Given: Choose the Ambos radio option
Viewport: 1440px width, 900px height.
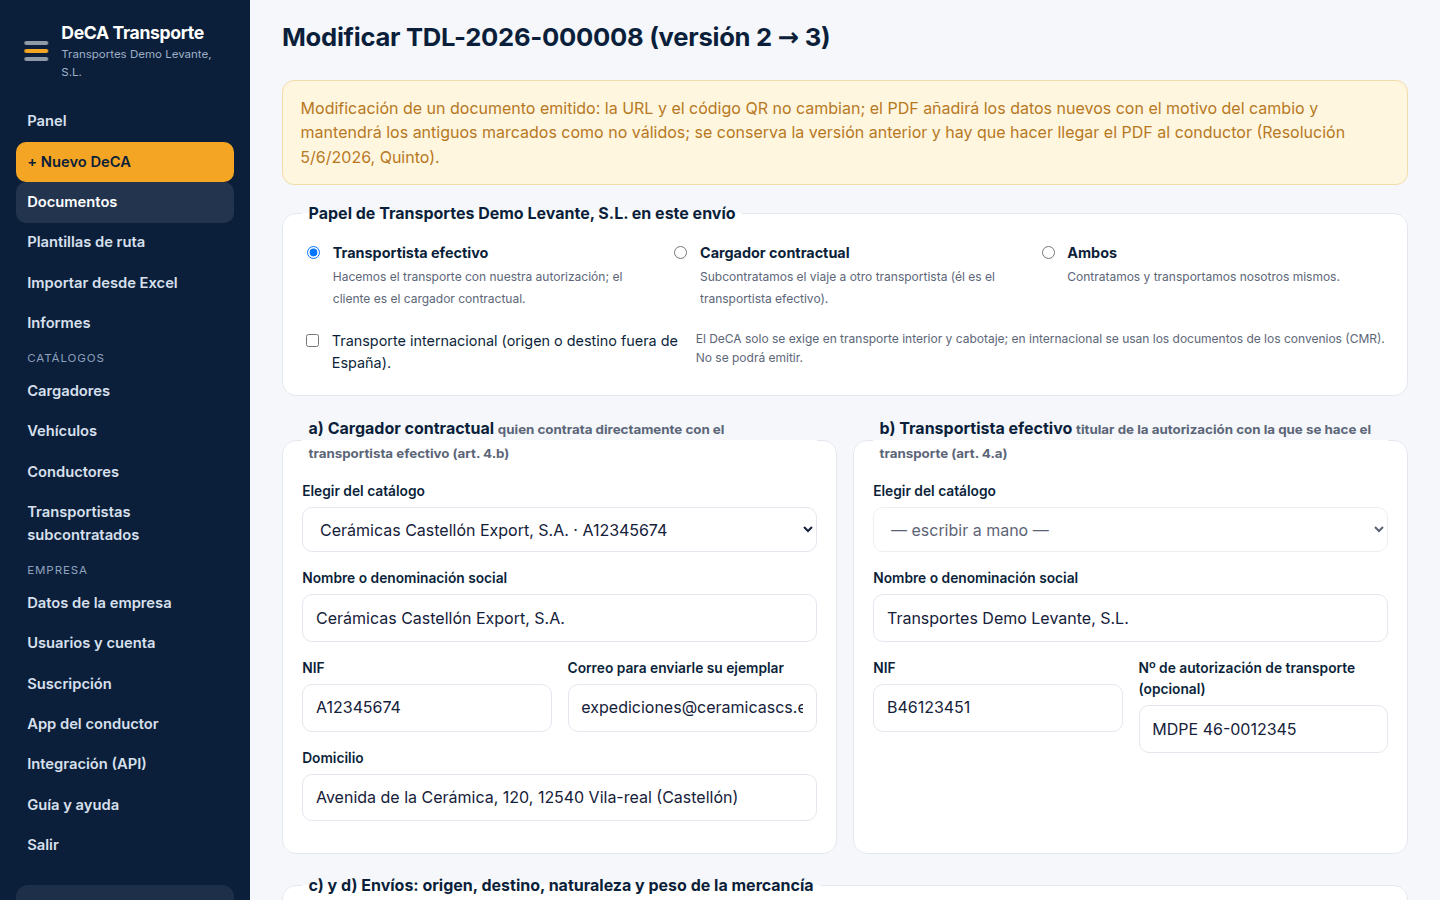Looking at the screenshot, I should 1048,253.
